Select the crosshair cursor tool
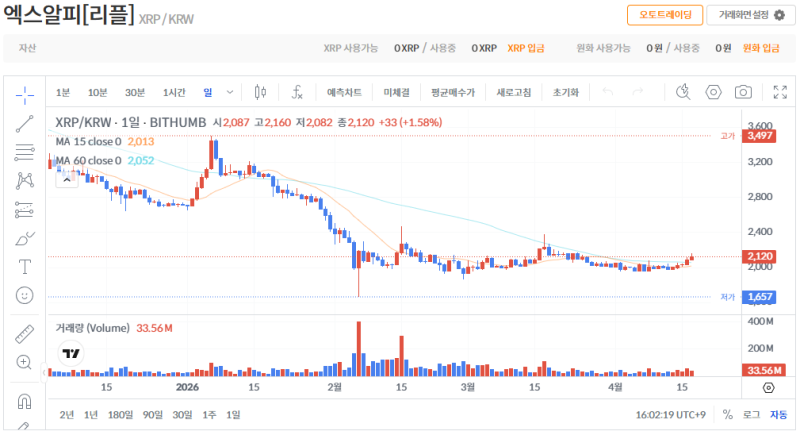Screen dimensions: 800x435 coord(24,95)
